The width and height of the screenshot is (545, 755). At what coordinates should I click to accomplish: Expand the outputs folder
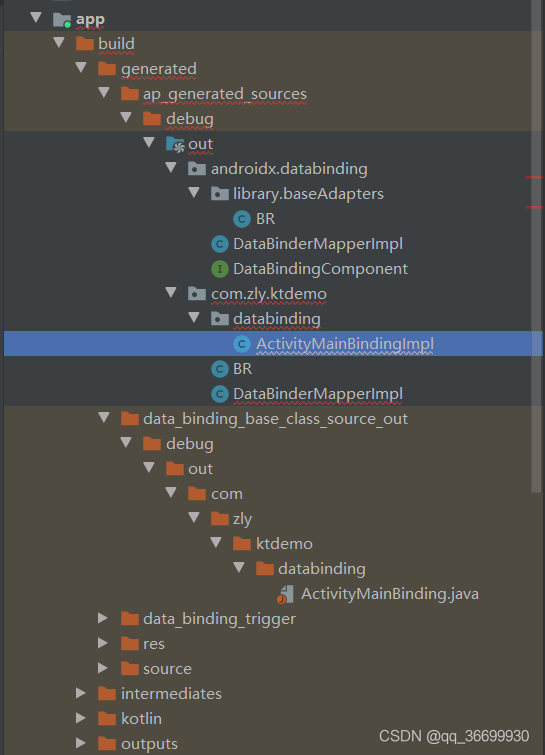80,743
